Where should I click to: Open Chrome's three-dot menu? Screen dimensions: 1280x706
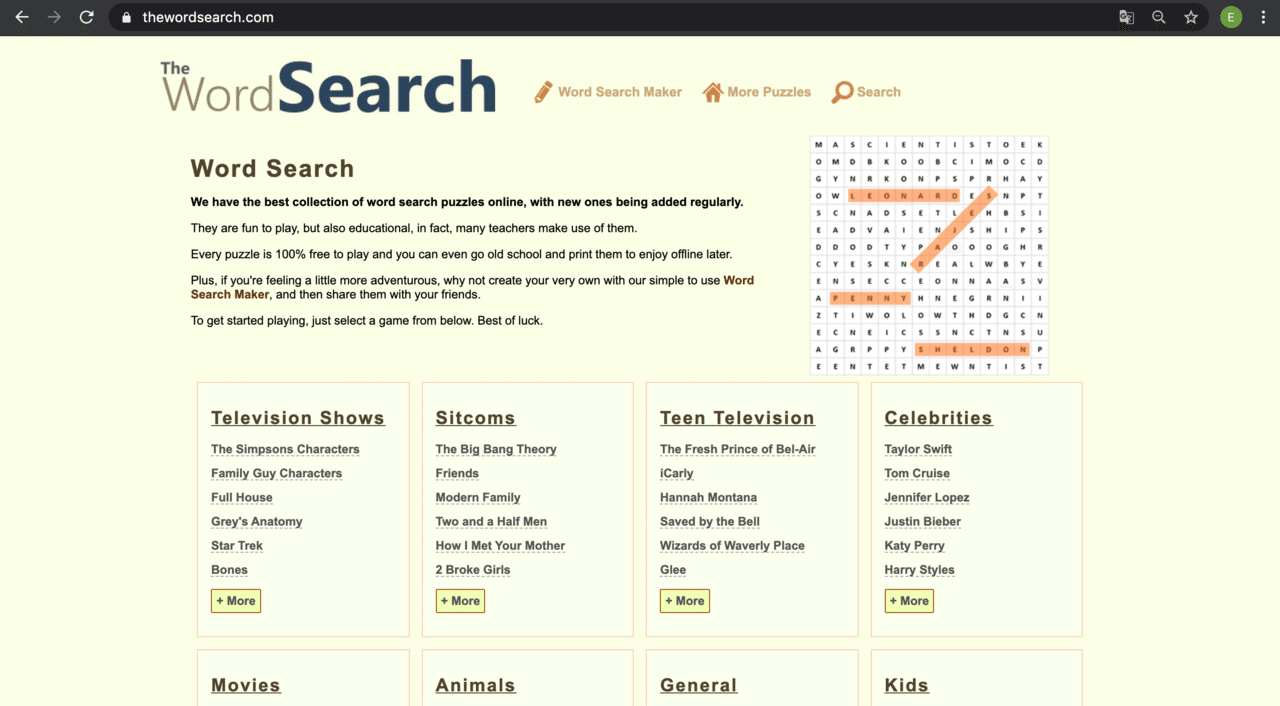(1262, 17)
